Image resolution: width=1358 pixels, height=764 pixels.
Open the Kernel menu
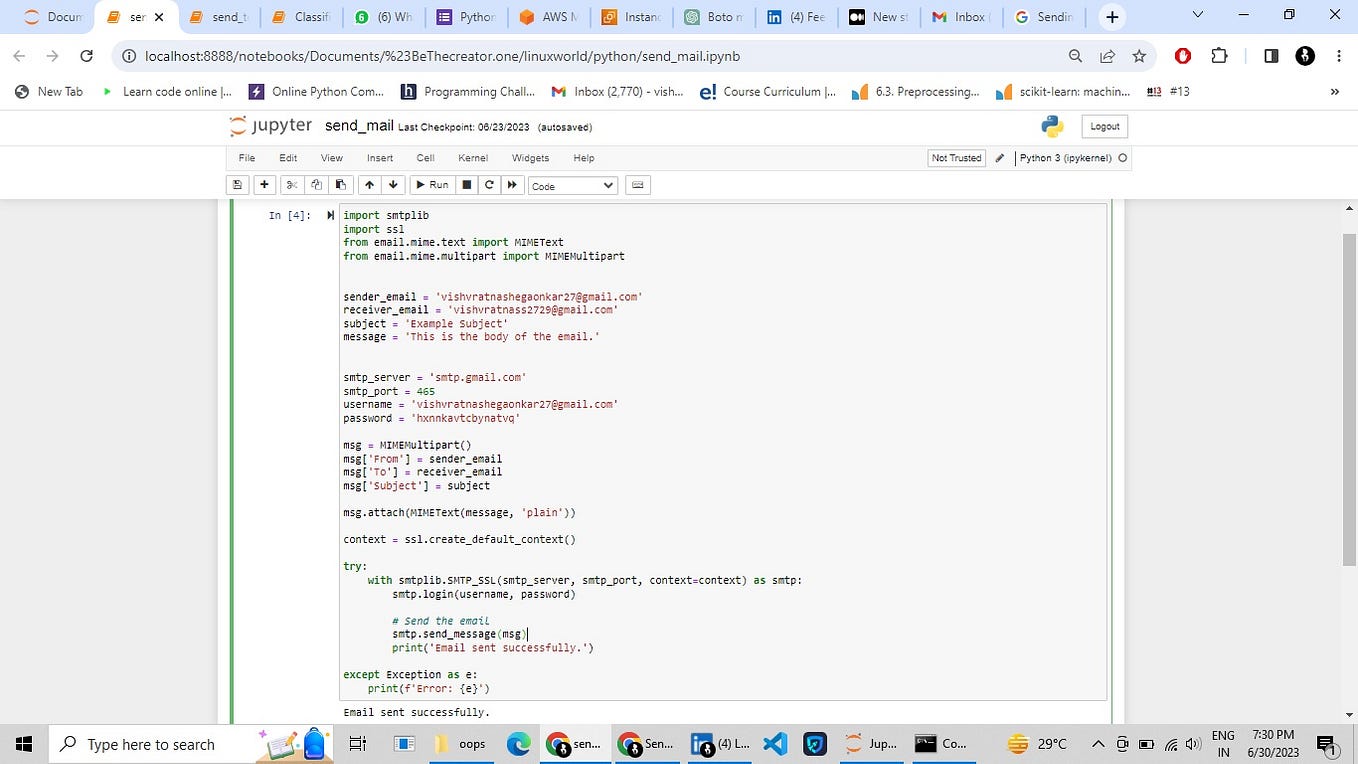[x=472, y=158]
